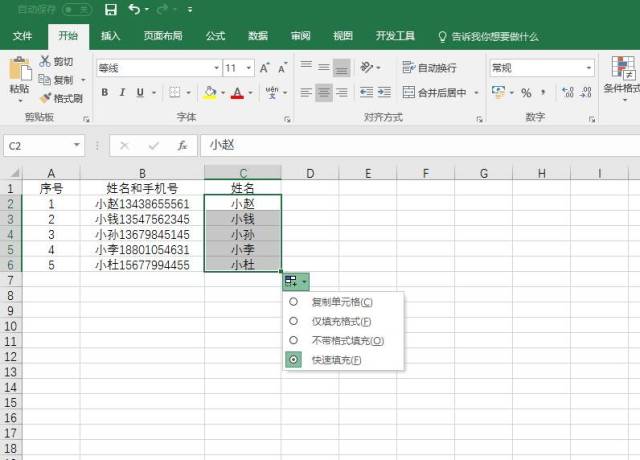This screenshot has height=460, width=640.
Task: Click the comma thousands separator icon
Action: (x=543, y=93)
